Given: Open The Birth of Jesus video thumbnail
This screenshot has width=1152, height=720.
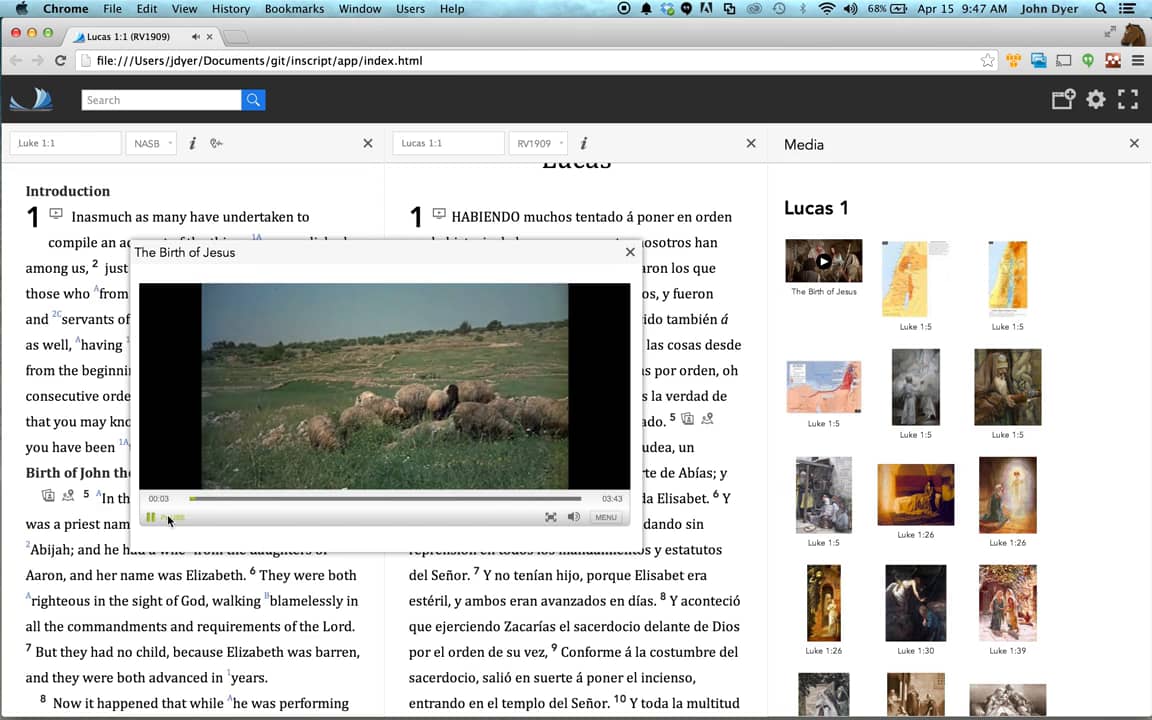Looking at the screenshot, I should click(824, 261).
